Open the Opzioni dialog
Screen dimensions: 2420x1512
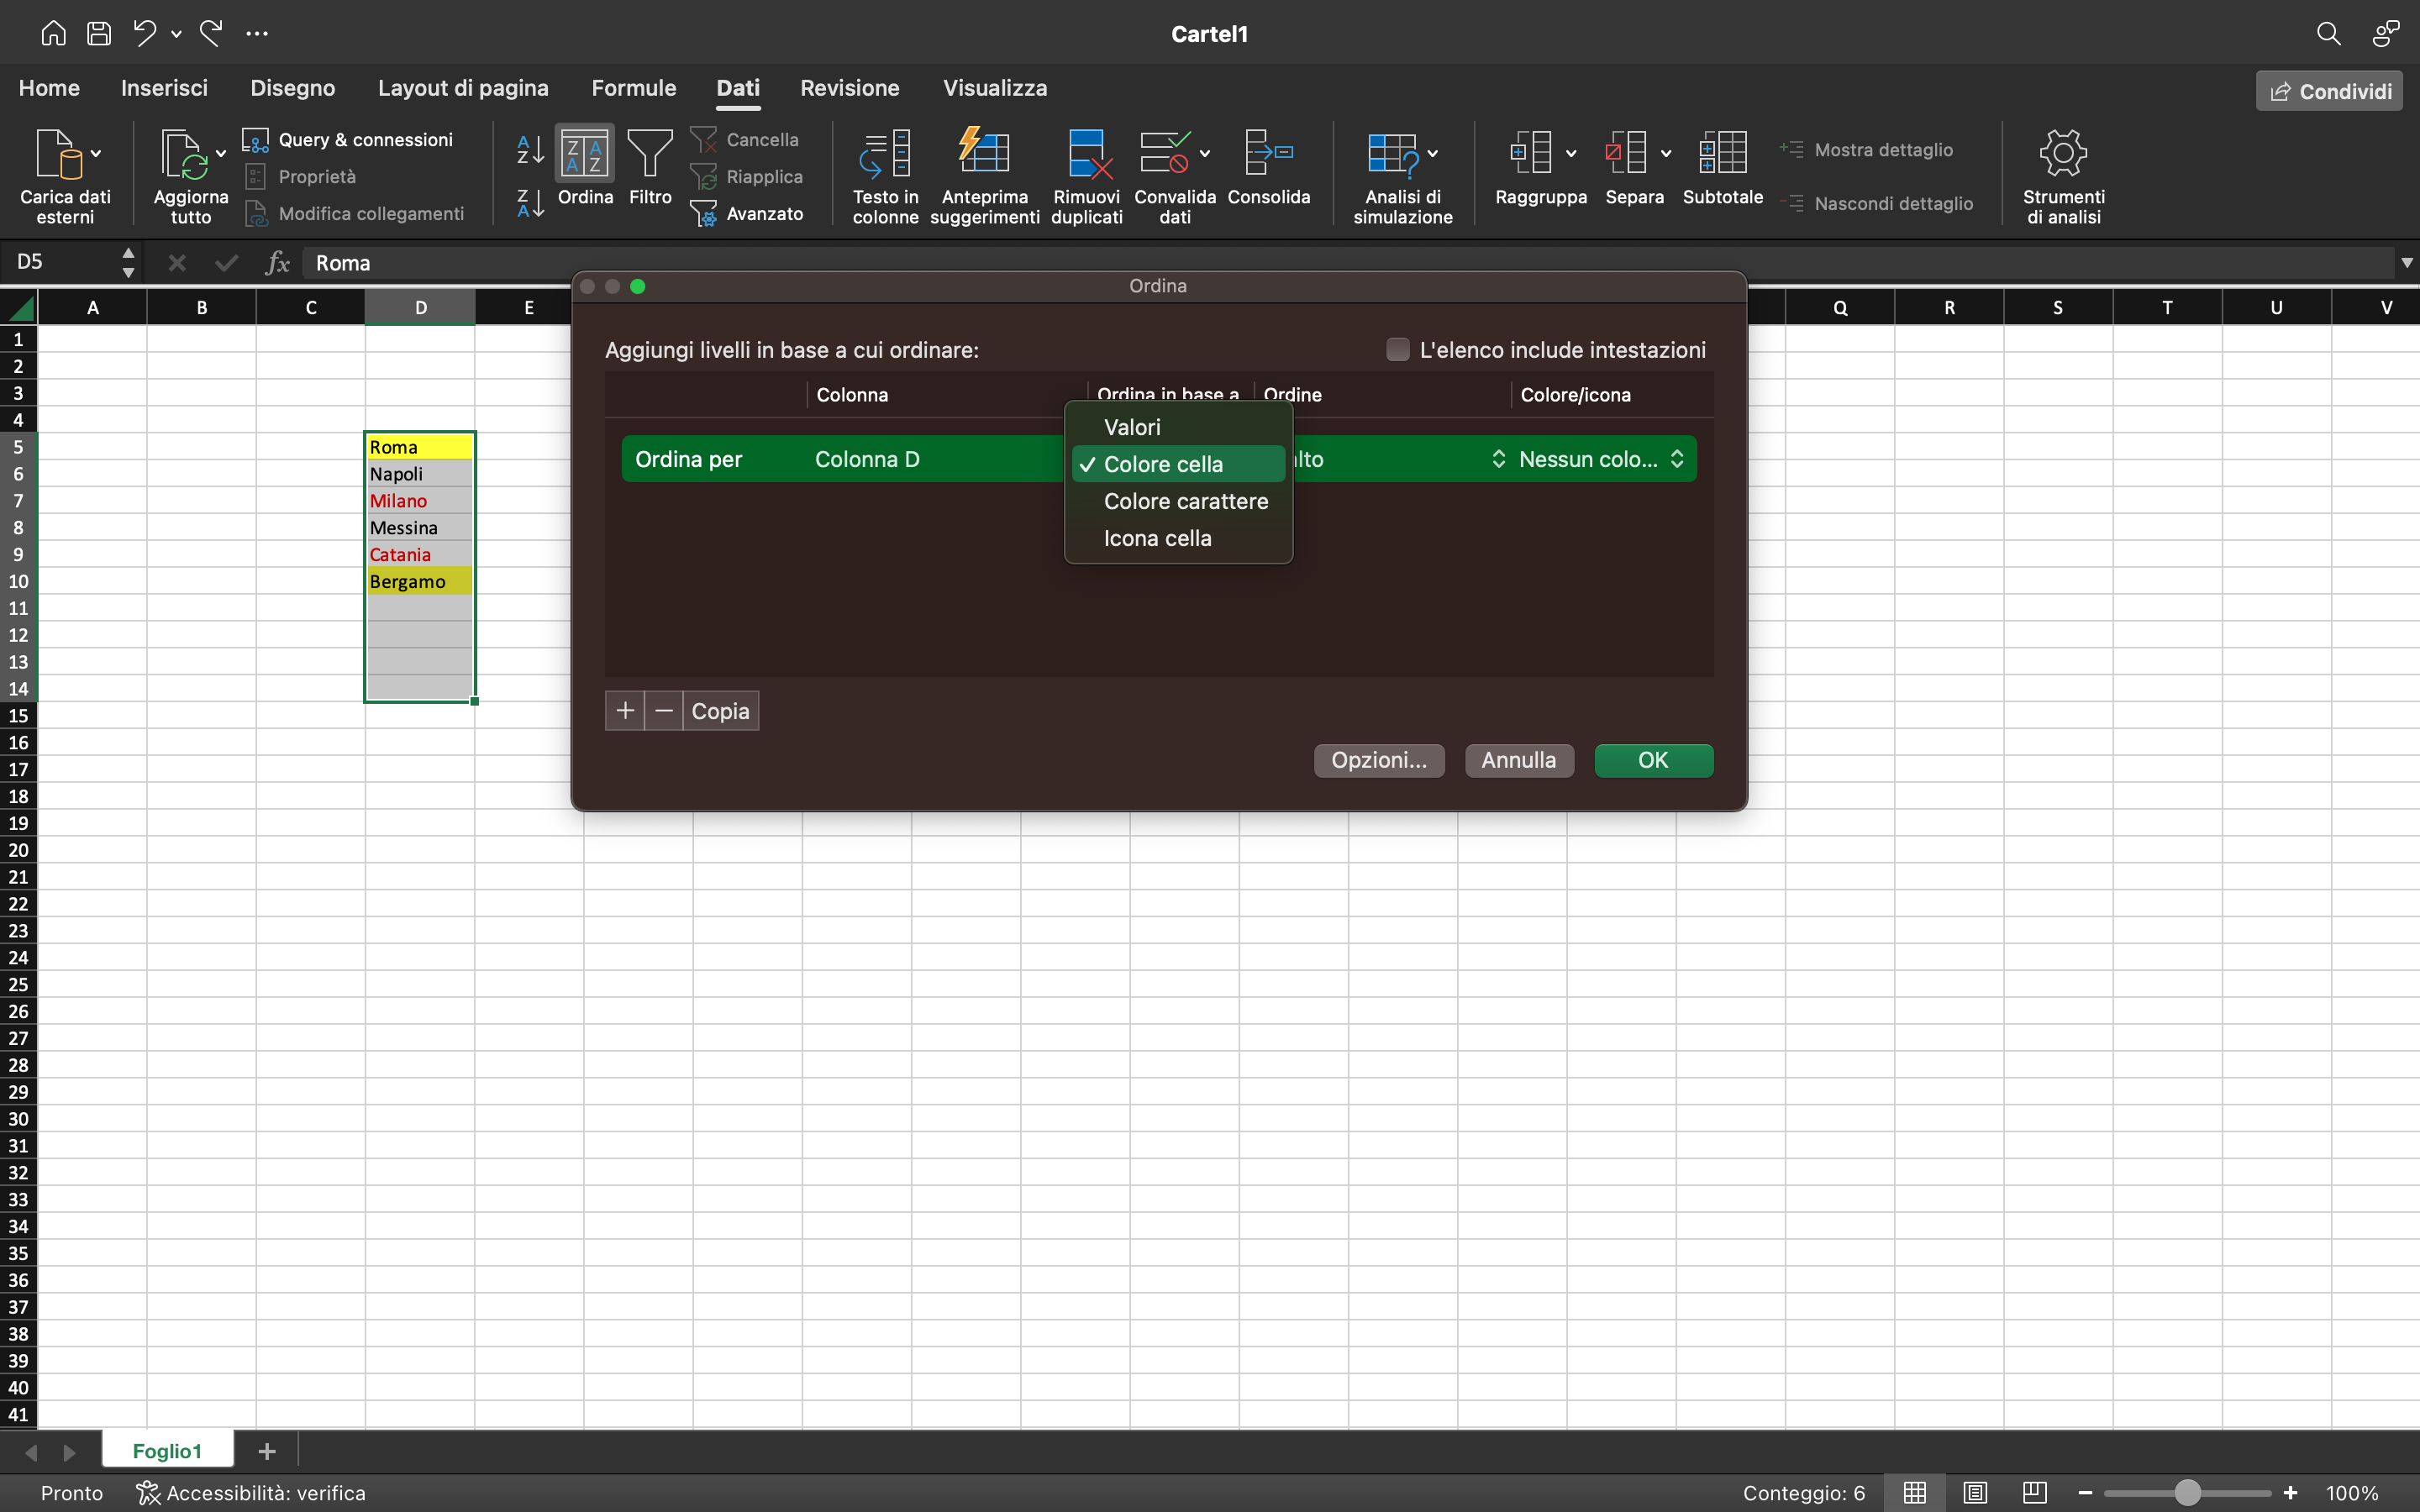point(1378,760)
